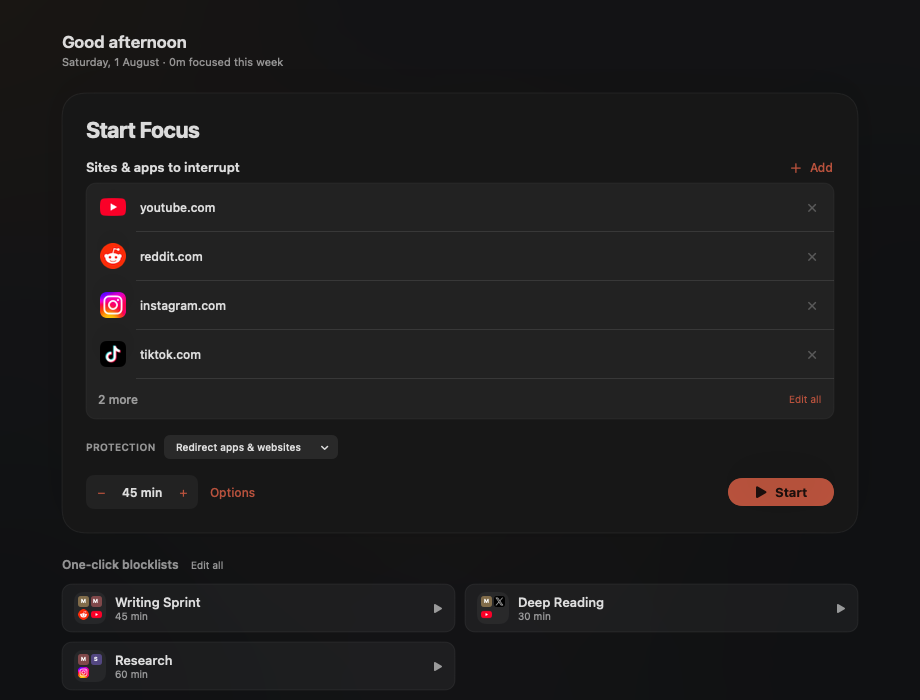
Task: Start the focus session
Action: [780, 492]
